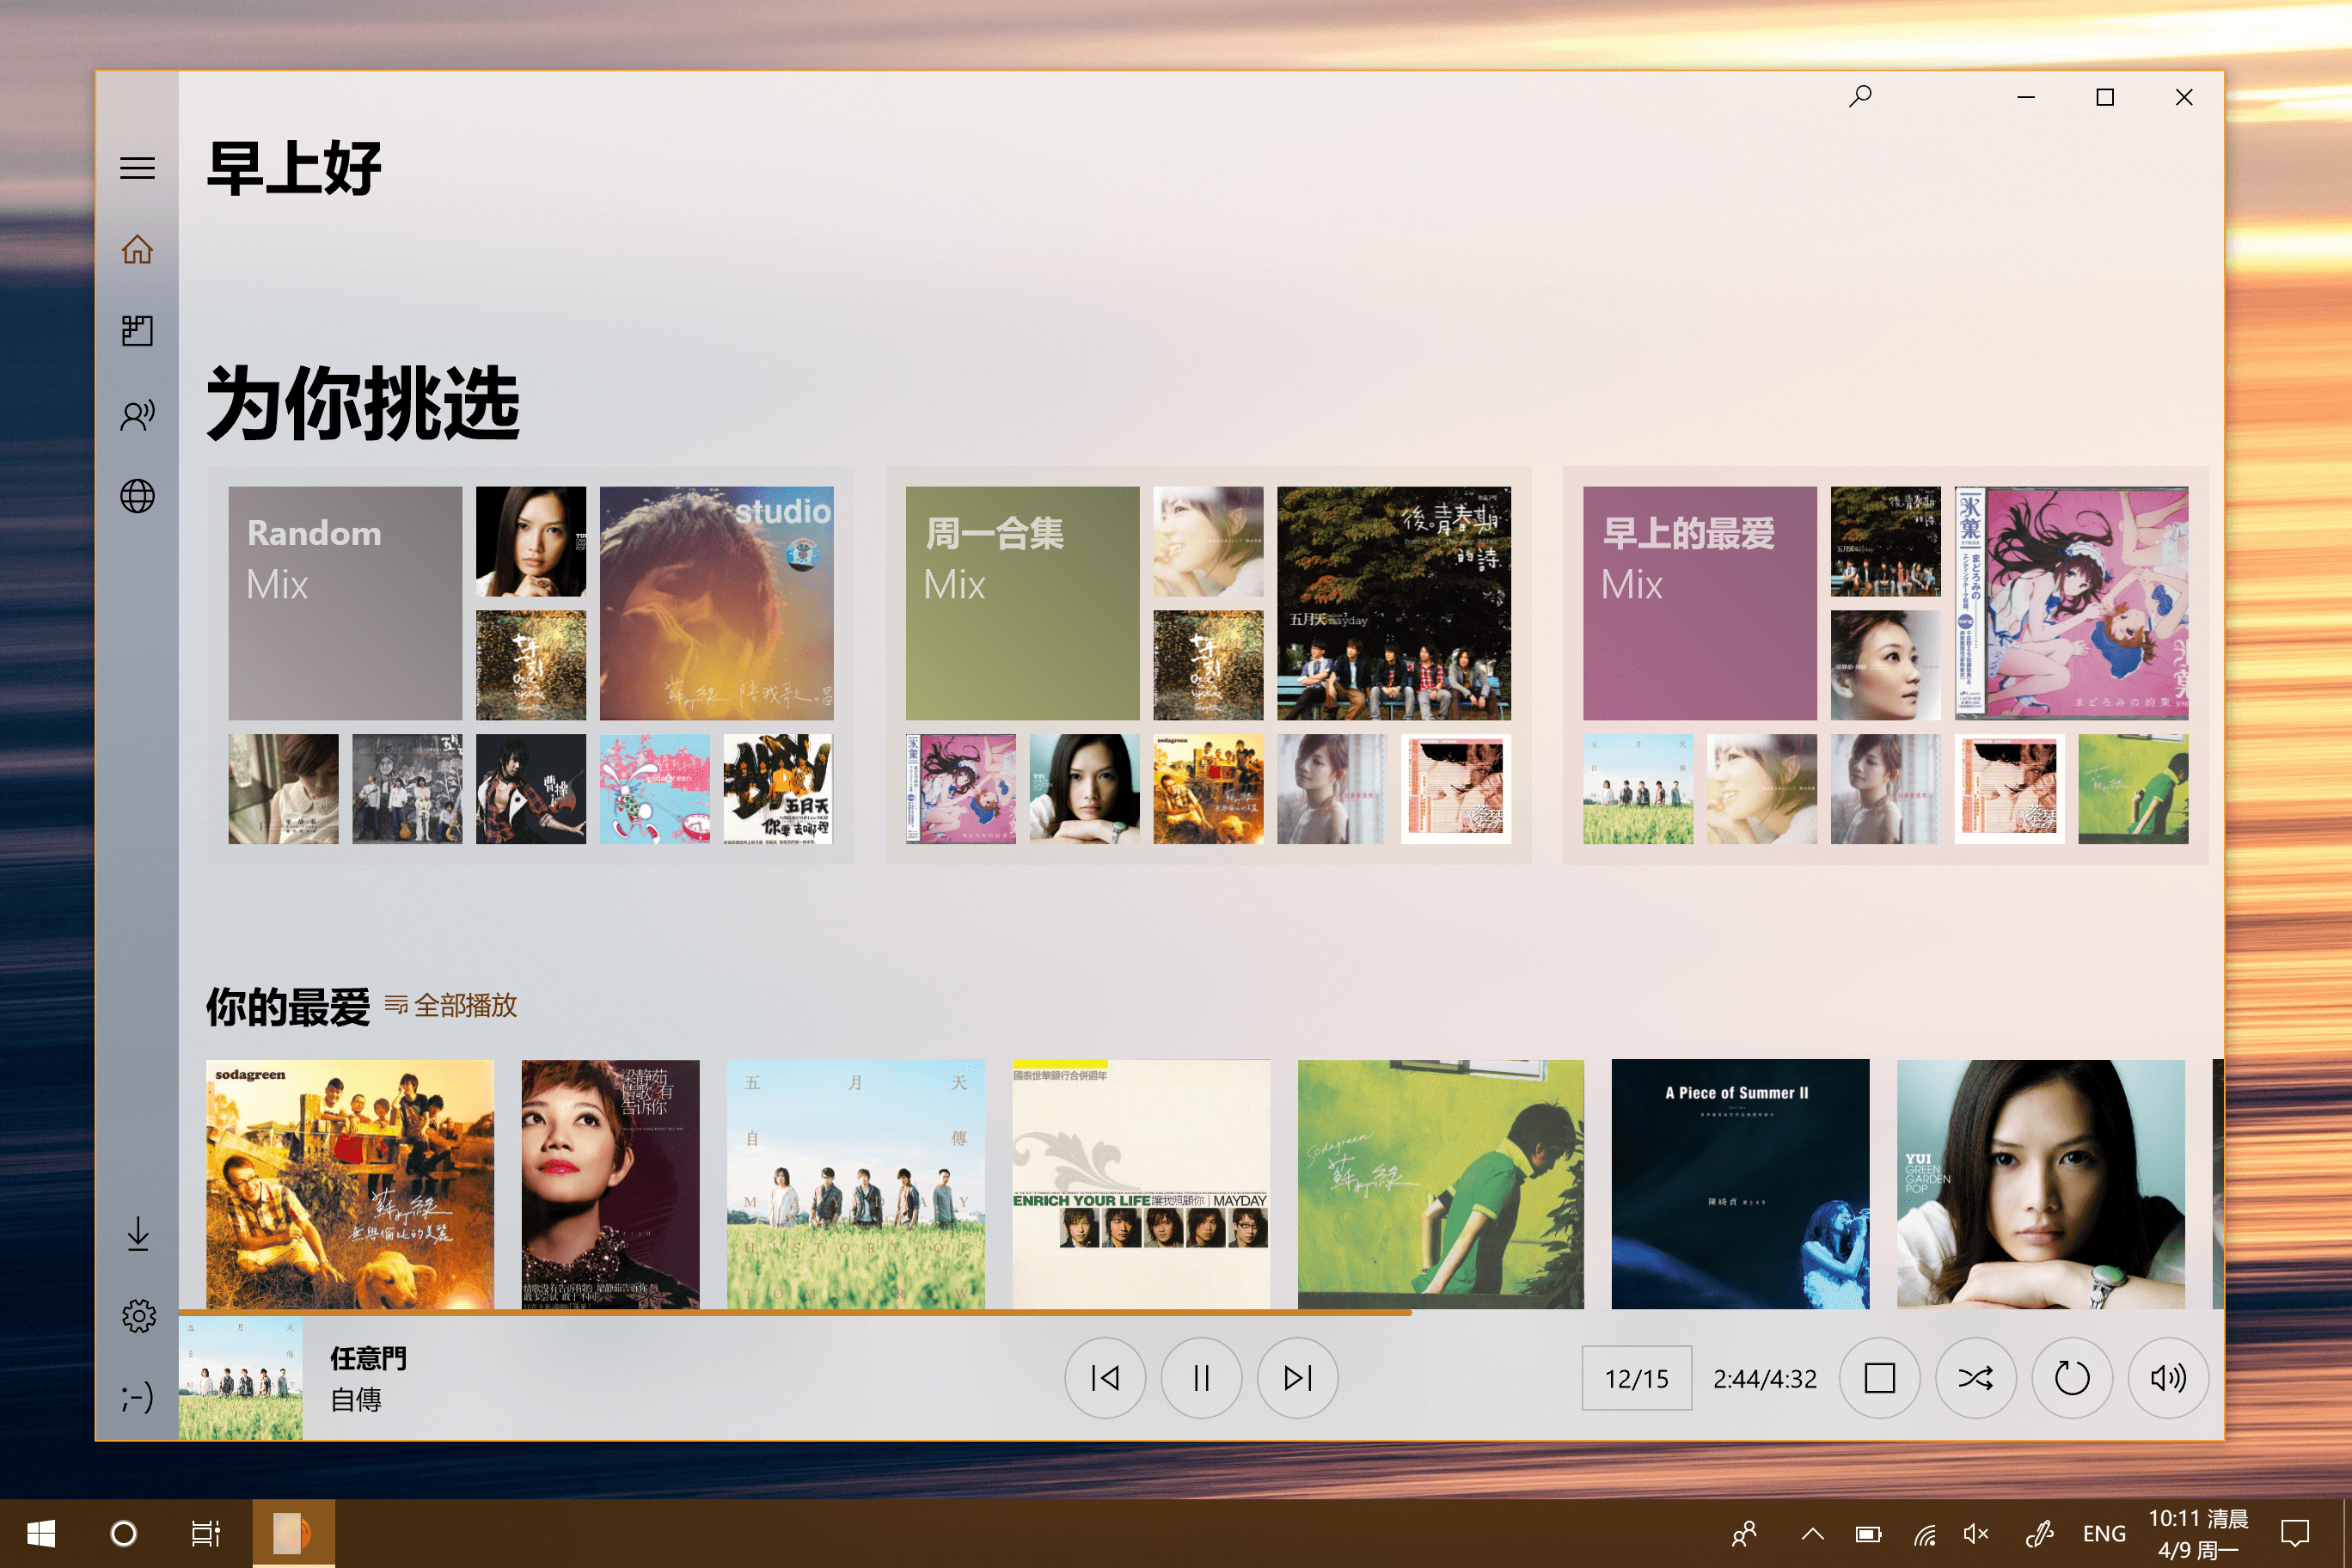Open the hamburger navigation menu

[x=137, y=168]
